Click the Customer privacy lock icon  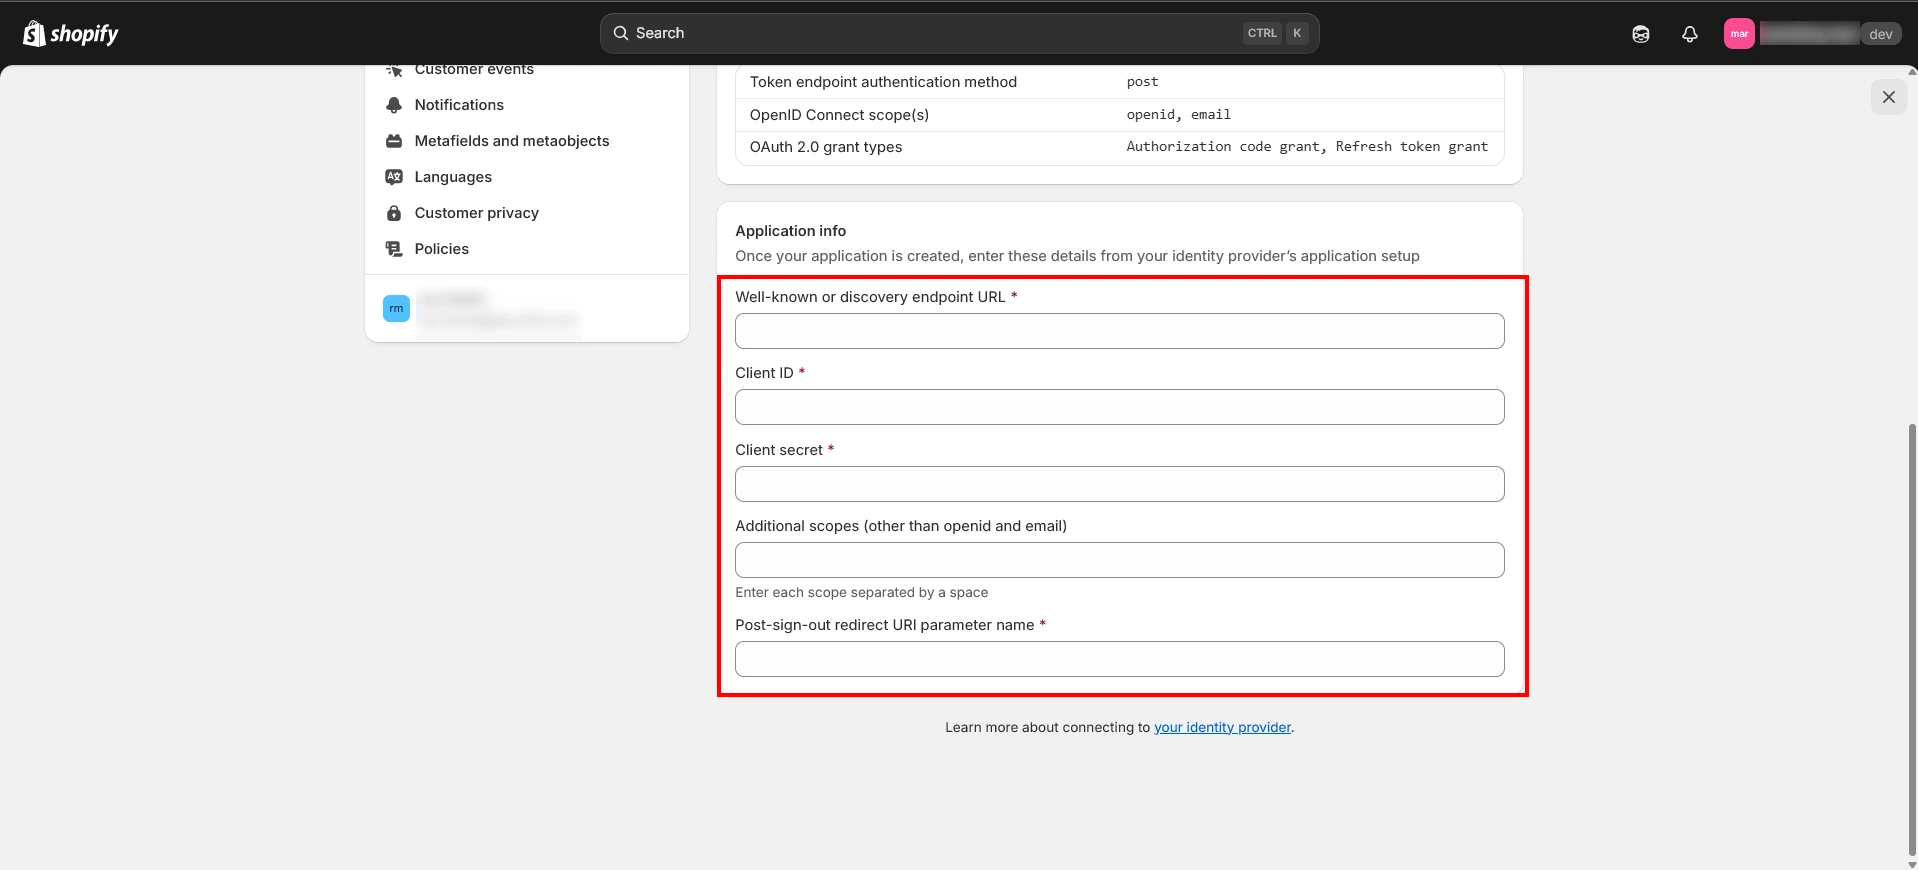tap(394, 213)
